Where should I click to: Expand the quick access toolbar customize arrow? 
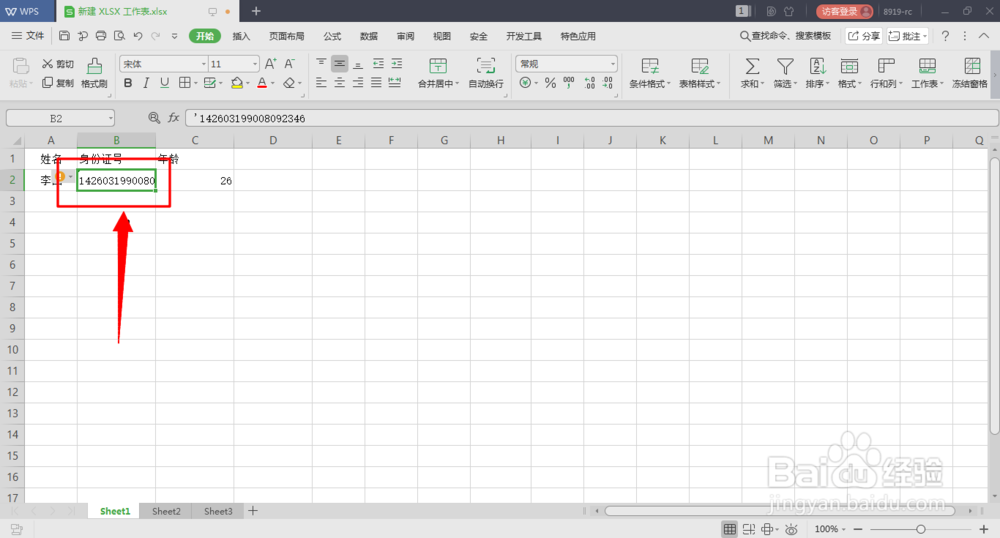pos(174,36)
